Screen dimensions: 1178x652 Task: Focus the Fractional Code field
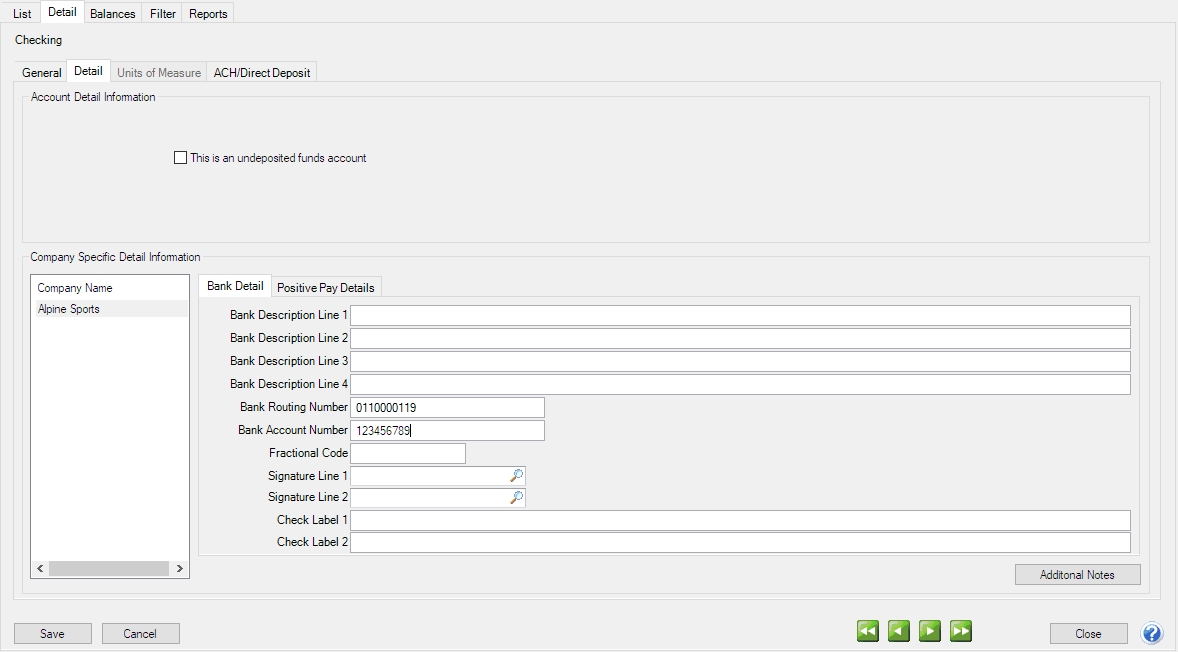[x=407, y=453]
